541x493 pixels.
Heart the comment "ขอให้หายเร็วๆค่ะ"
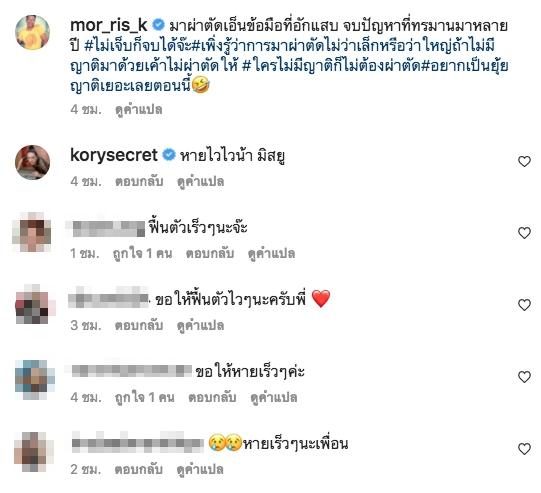click(524, 377)
